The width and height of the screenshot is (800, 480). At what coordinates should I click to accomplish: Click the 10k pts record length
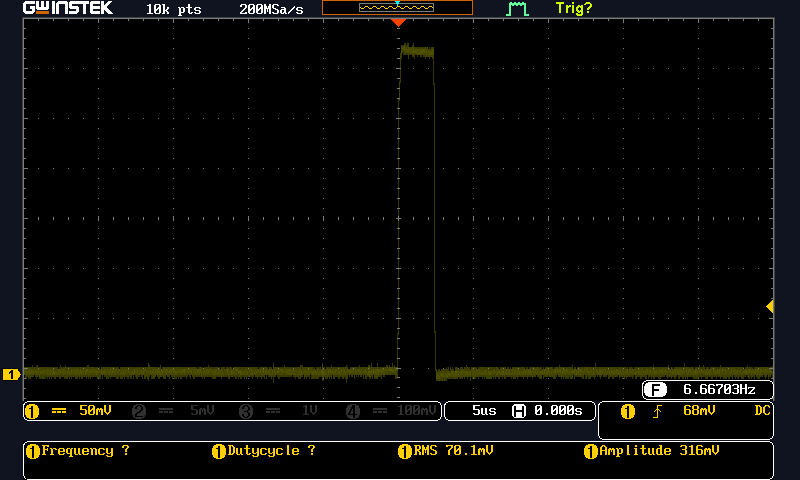pos(173,9)
